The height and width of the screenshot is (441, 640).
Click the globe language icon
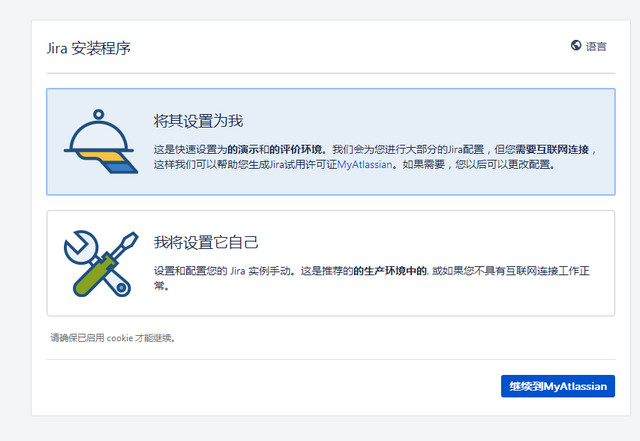pos(576,45)
